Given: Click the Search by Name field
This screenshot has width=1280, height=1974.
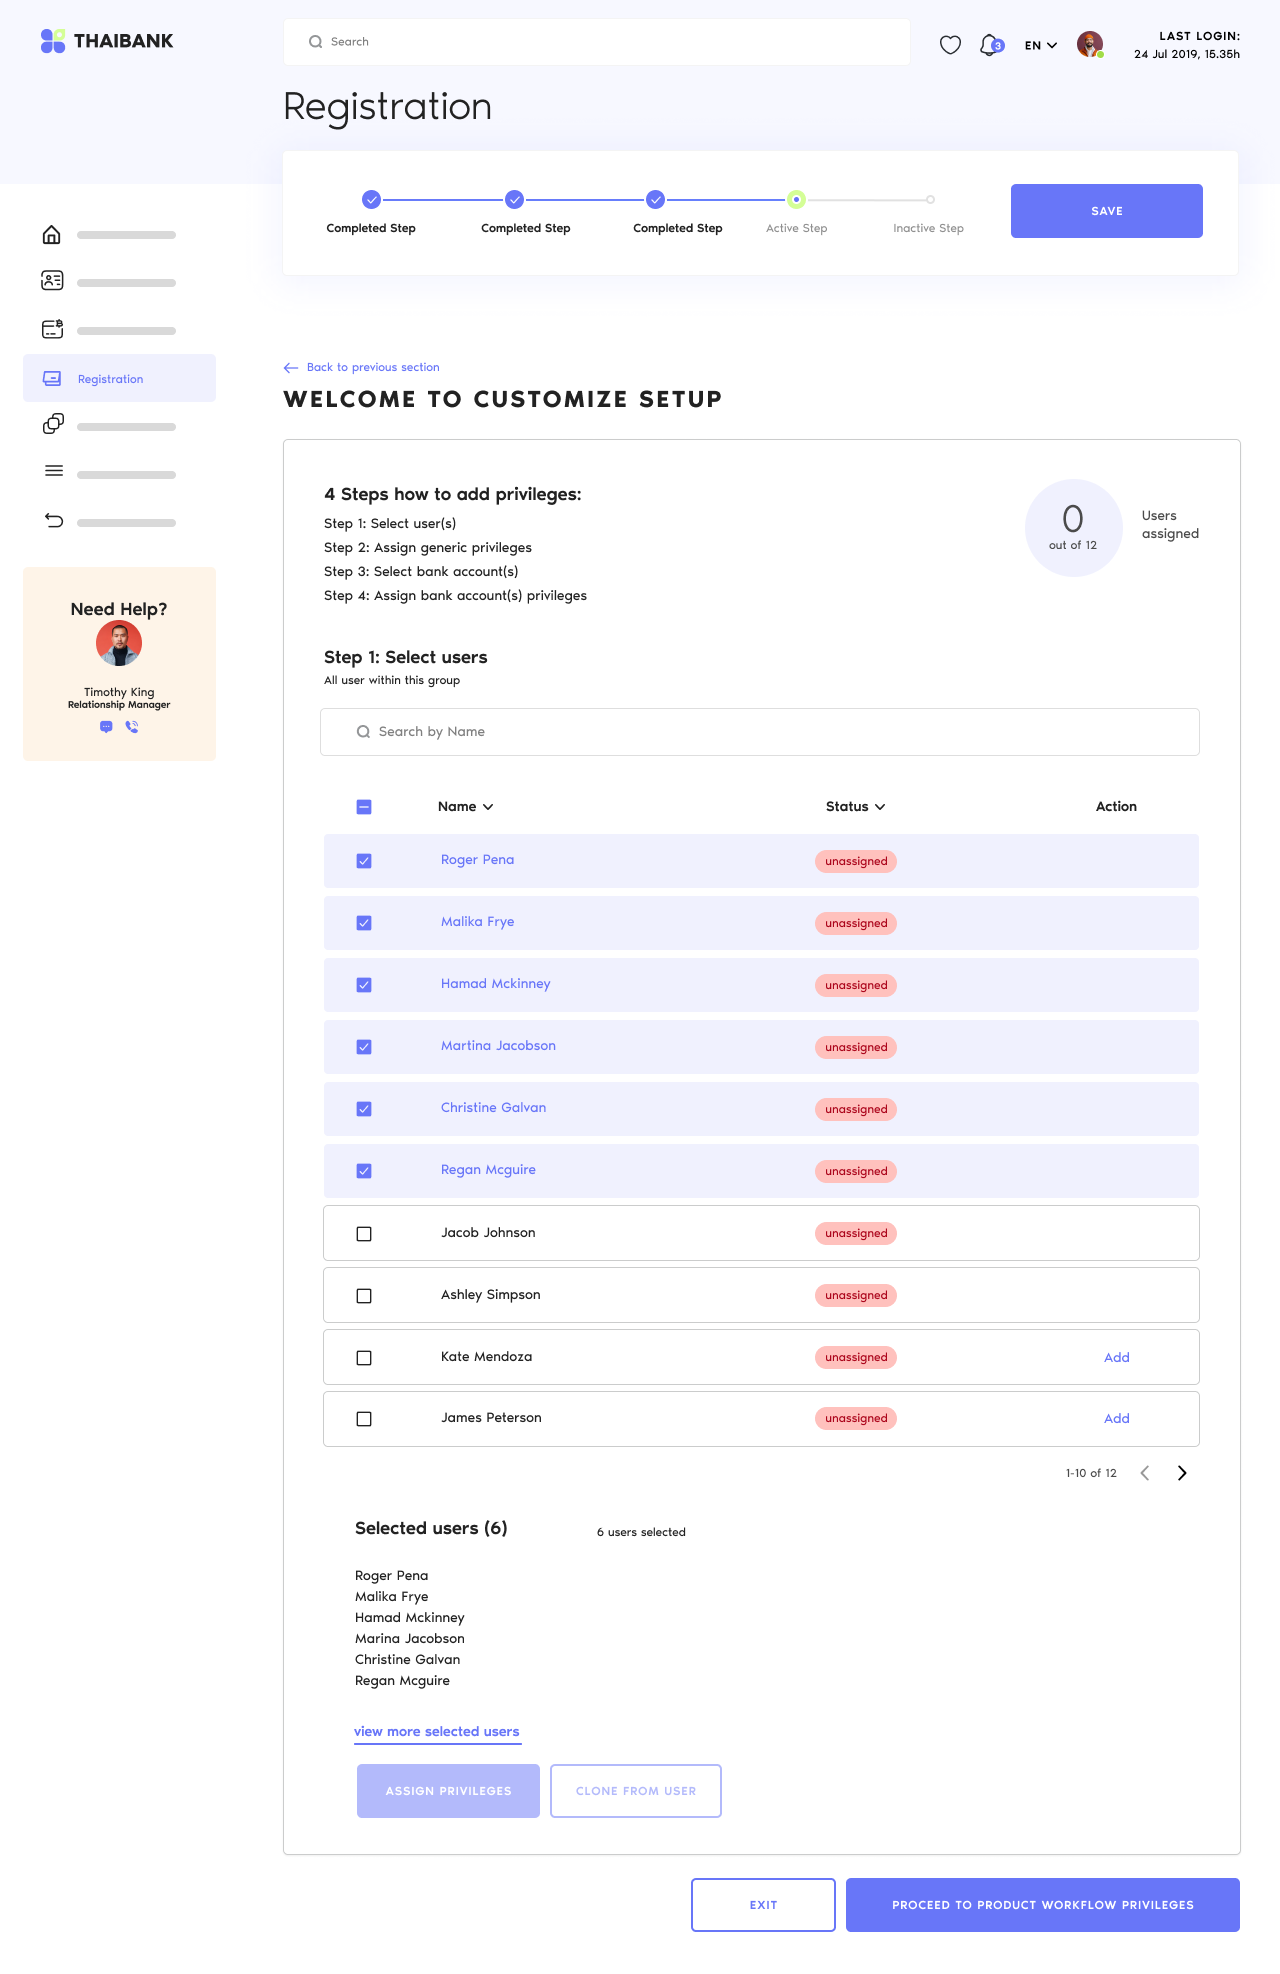Looking at the screenshot, I should 760,732.
